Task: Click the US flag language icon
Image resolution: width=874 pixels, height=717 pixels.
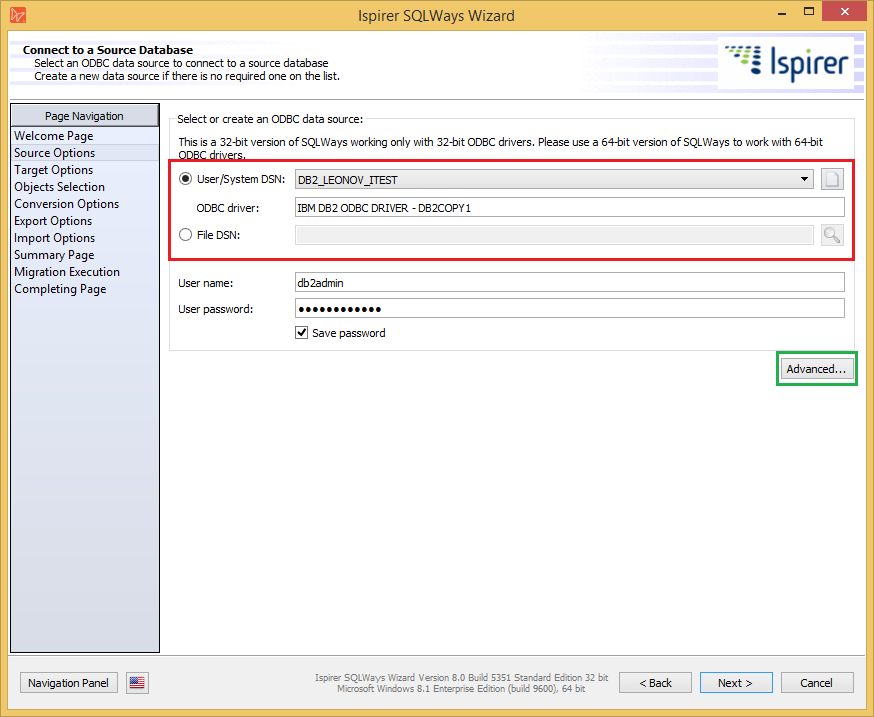Action: [x=137, y=683]
